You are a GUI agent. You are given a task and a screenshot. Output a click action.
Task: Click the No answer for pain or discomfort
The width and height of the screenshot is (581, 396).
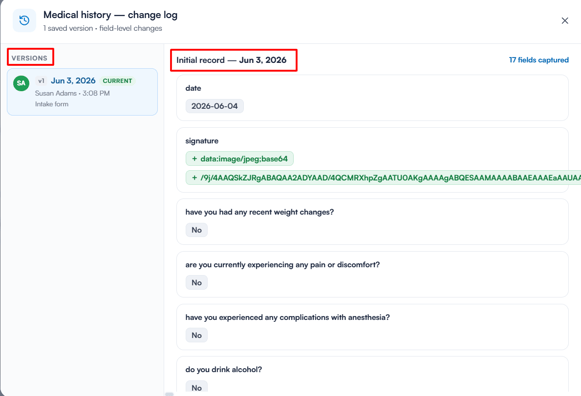point(196,283)
